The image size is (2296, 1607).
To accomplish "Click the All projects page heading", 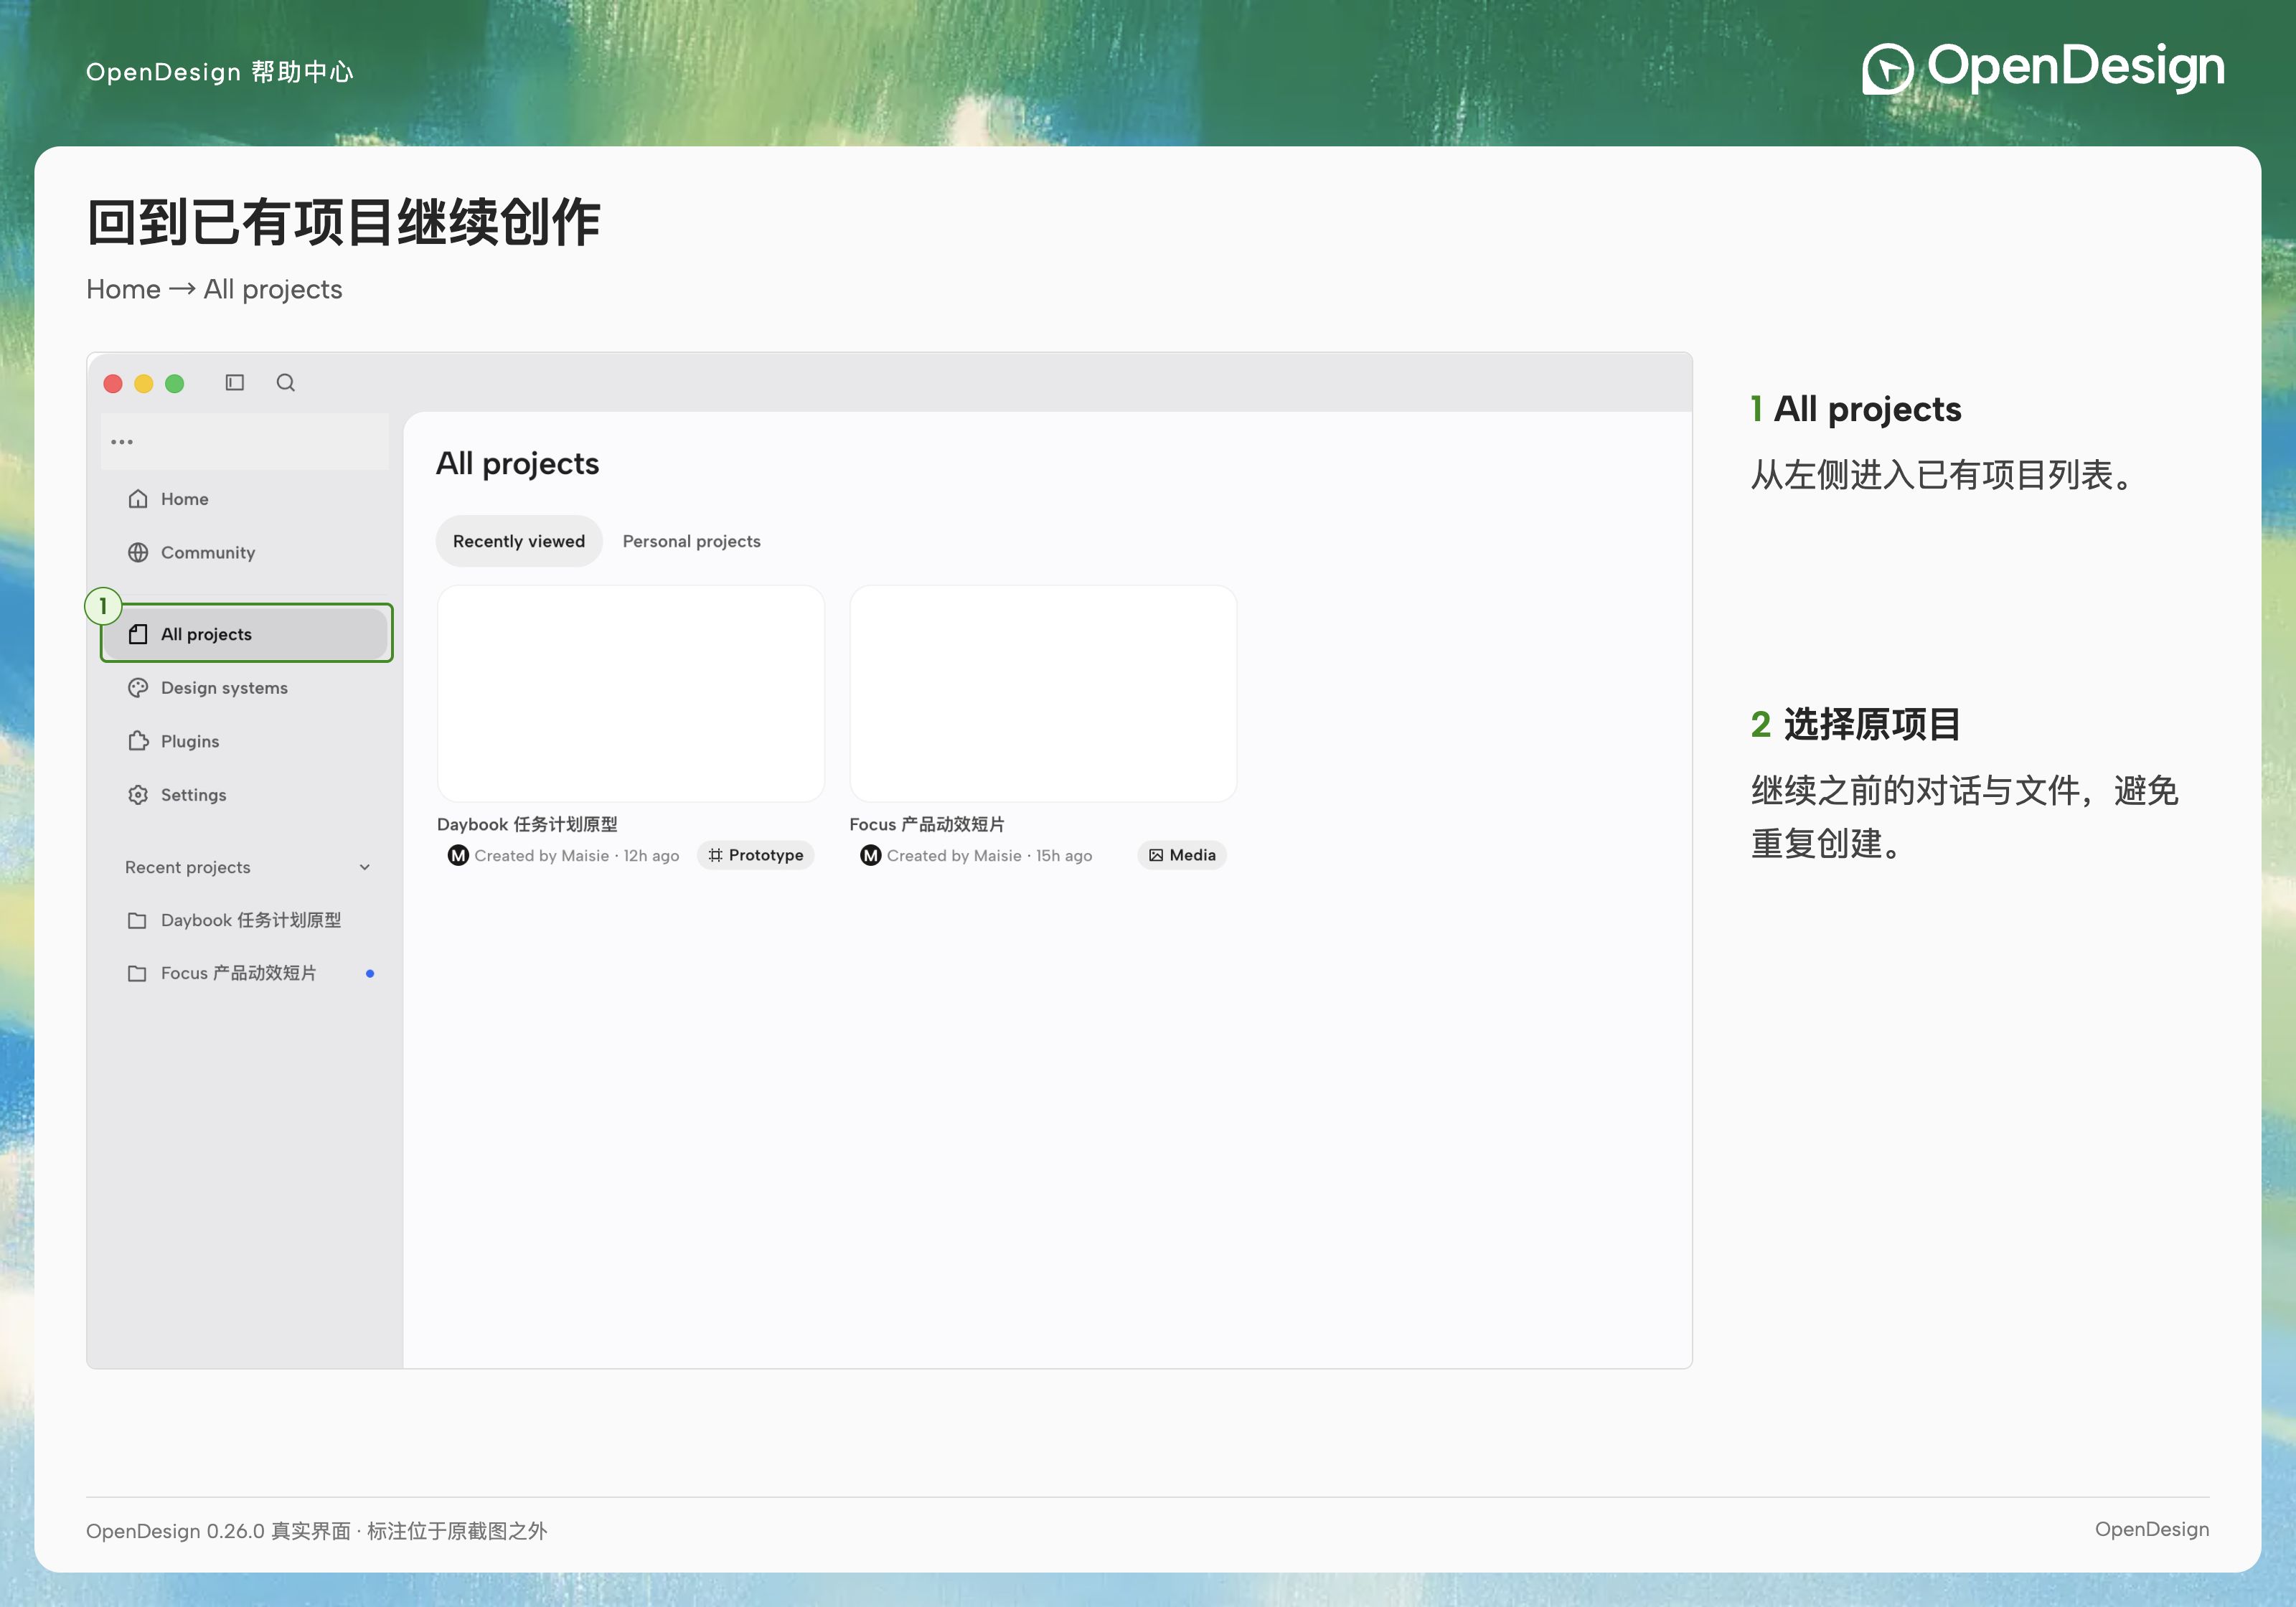I will [x=518, y=464].
